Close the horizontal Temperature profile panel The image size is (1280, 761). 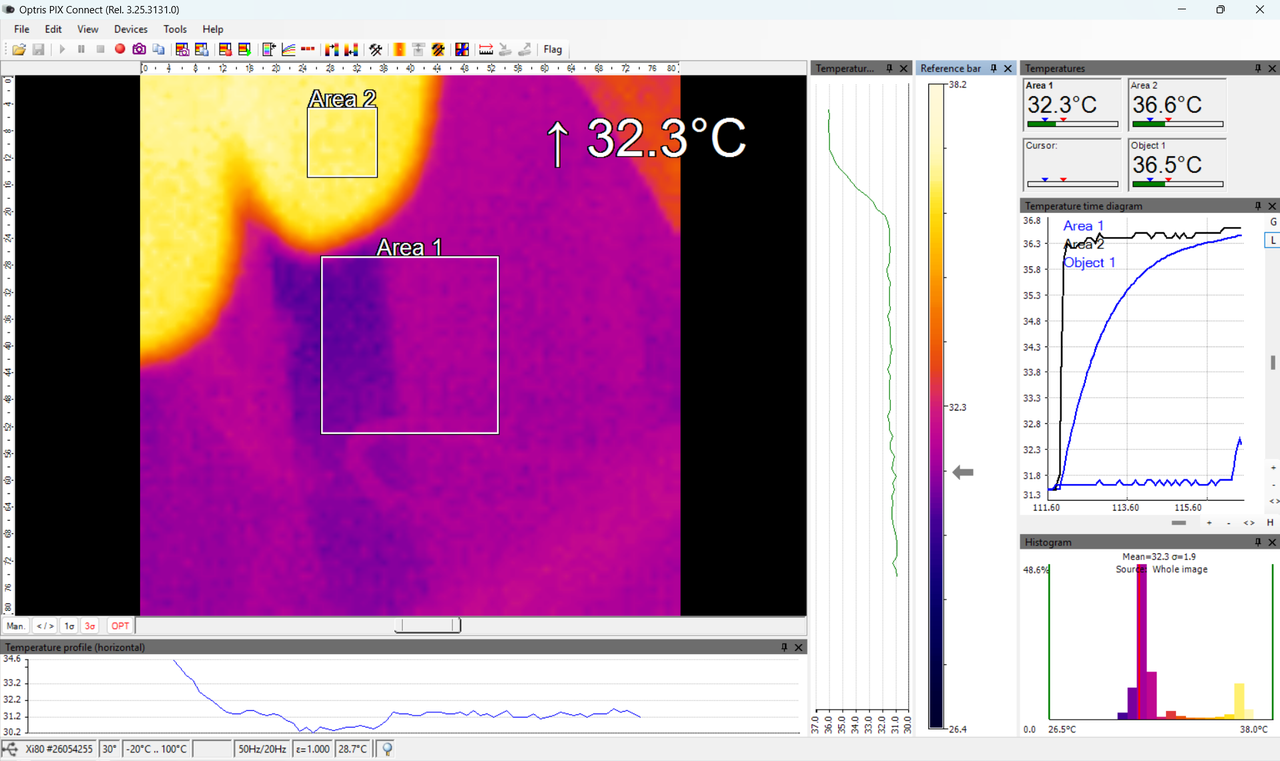click(798, 647)
